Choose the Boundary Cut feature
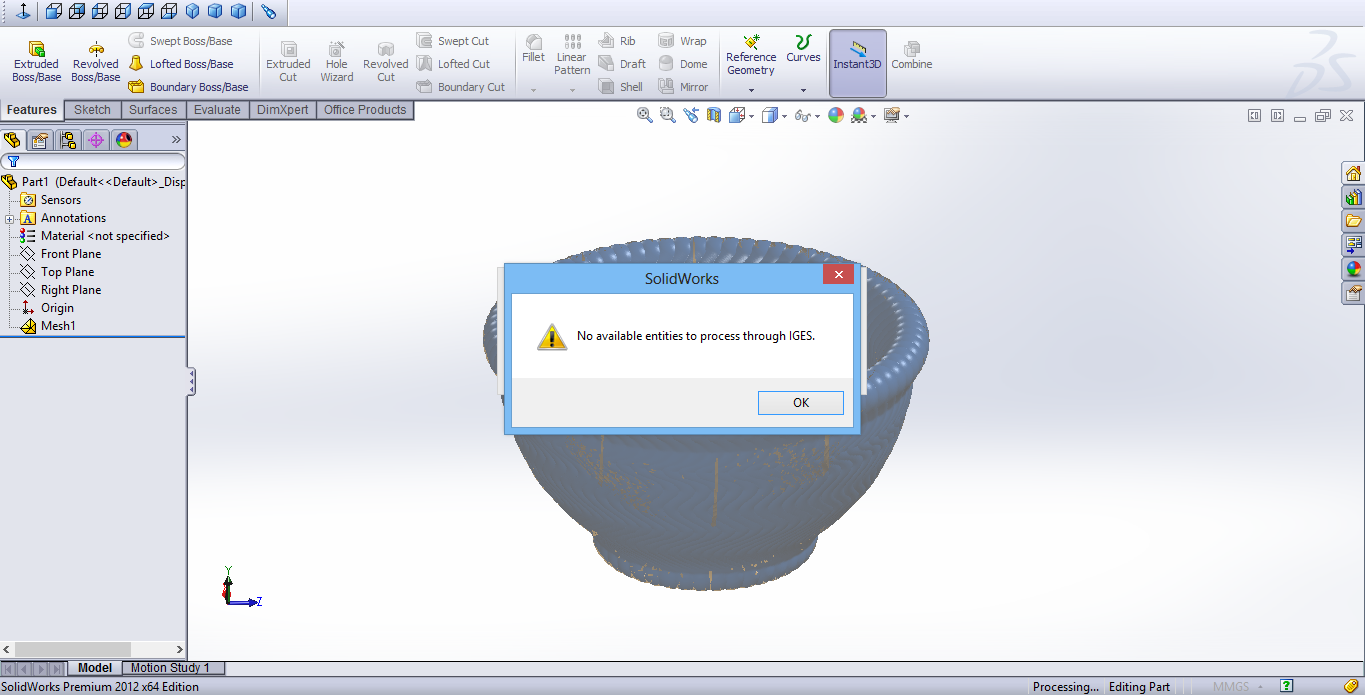The image size is (1365, 695). (461, 87)
